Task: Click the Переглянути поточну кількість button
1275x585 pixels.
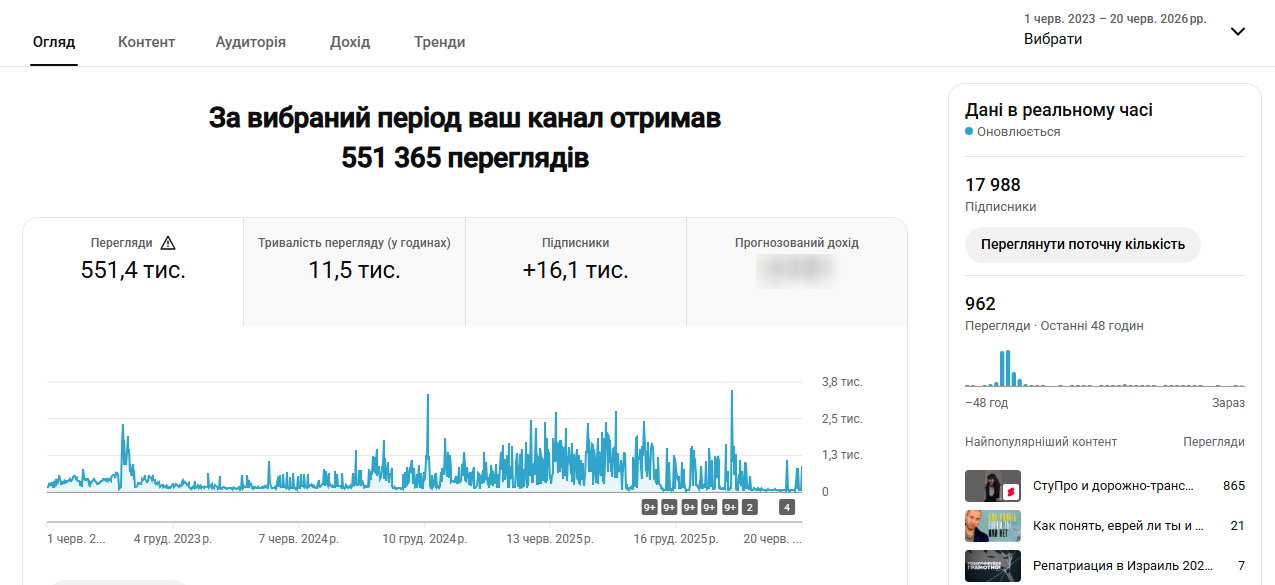Action: (x=1083, y=245)
